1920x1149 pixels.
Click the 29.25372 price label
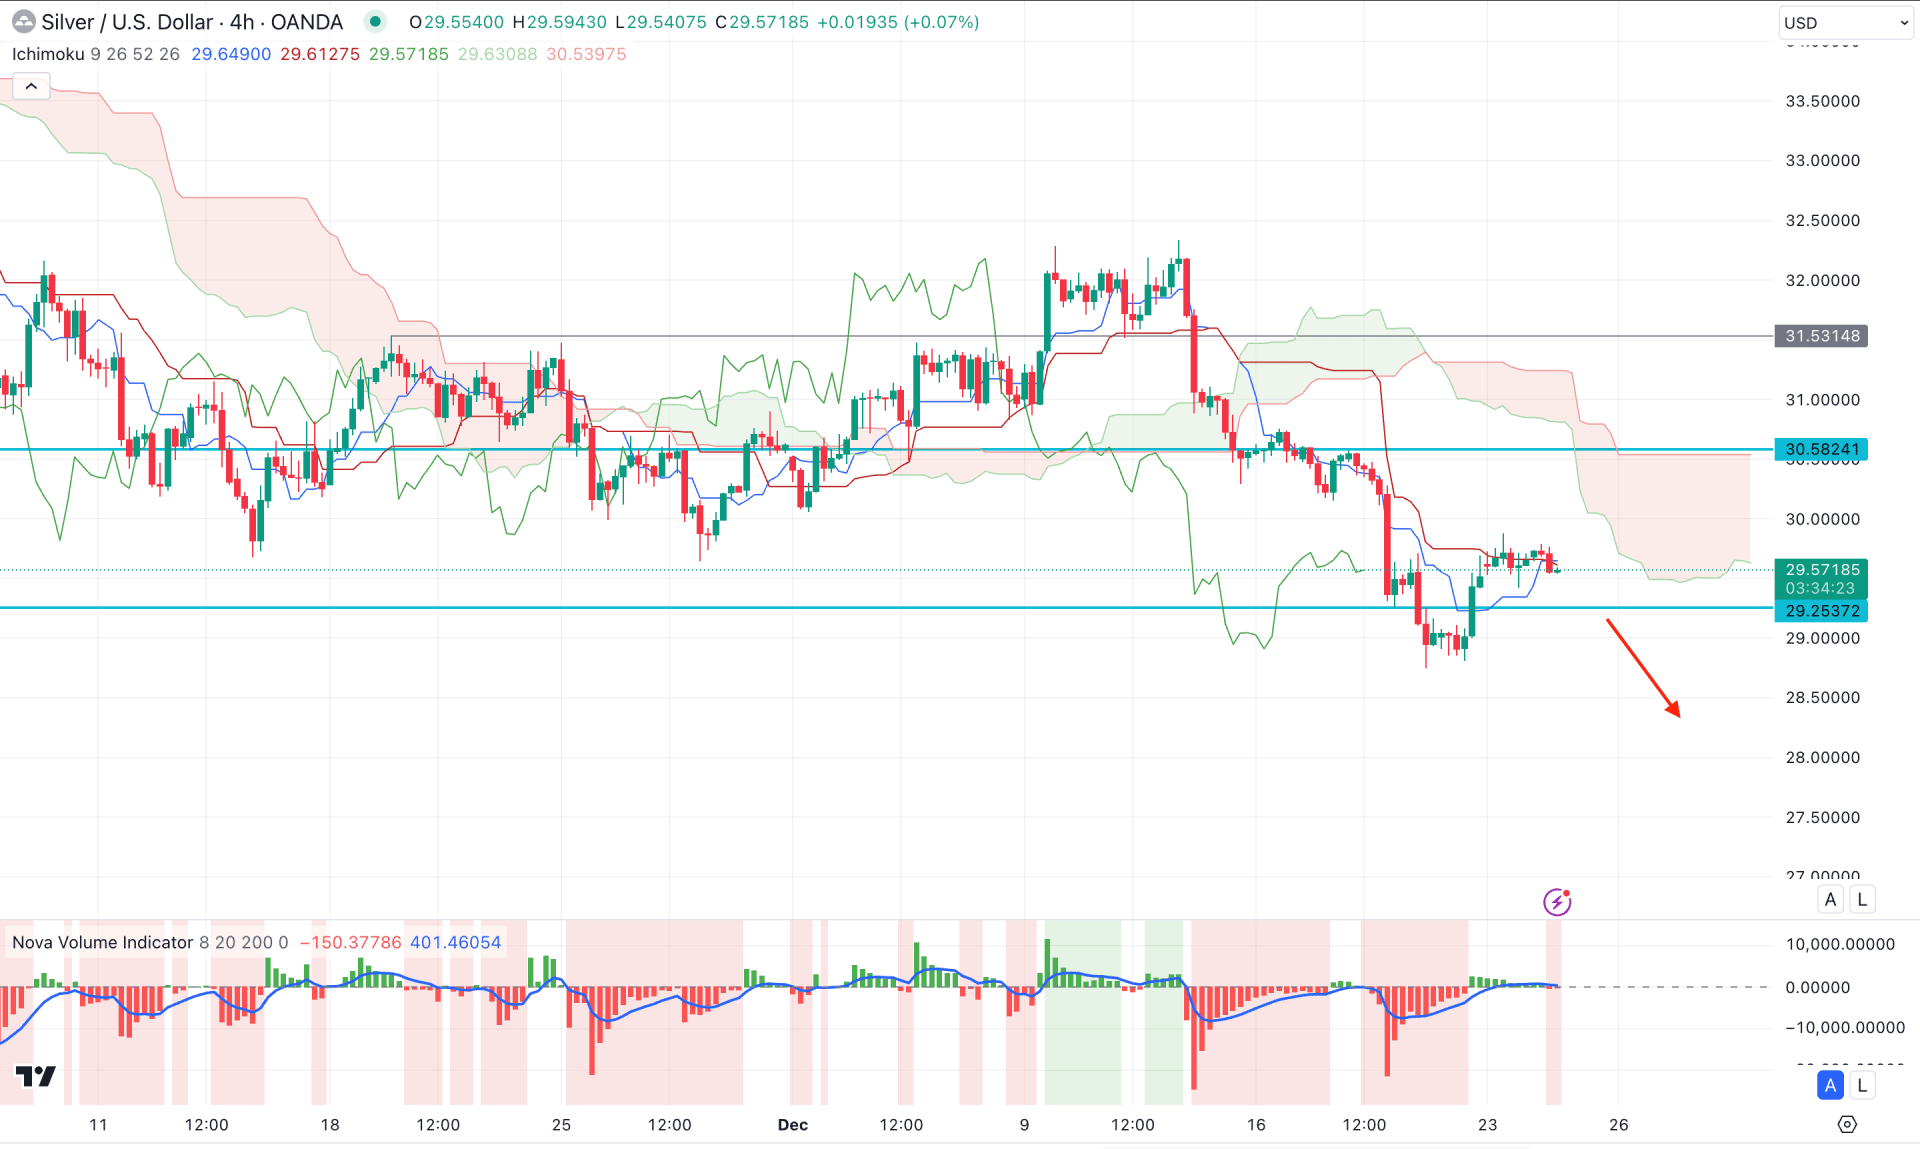coord(1822,611)
